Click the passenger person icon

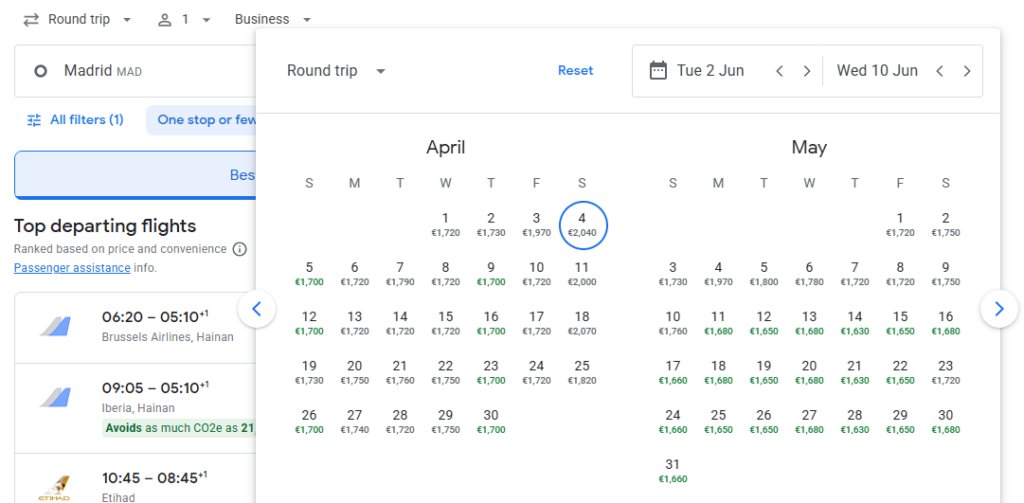(x=166, y=20)
